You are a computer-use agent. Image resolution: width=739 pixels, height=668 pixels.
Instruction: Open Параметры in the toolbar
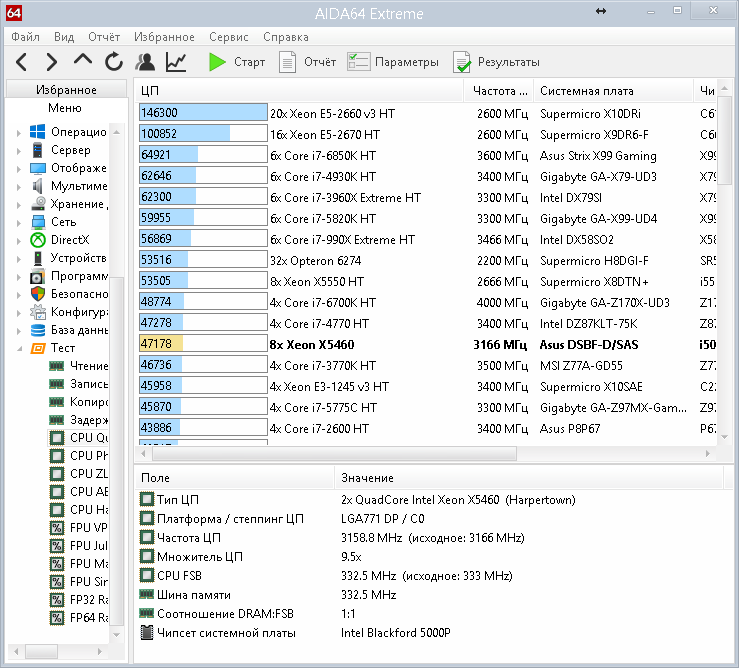[x=393, y=62]
